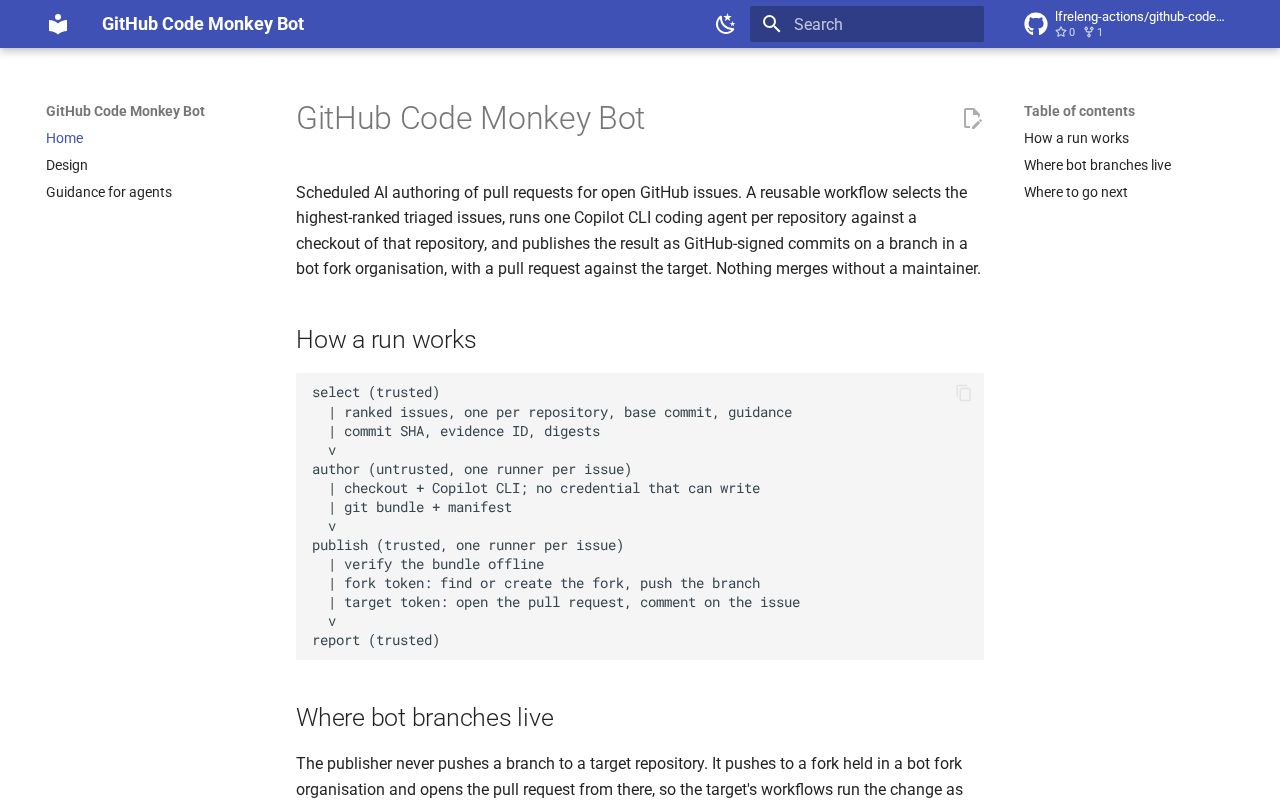Click the Table of contents heading
The height and width of the screenshot is (800, 1280).
pyautogui.click(x=1079, y=111)
